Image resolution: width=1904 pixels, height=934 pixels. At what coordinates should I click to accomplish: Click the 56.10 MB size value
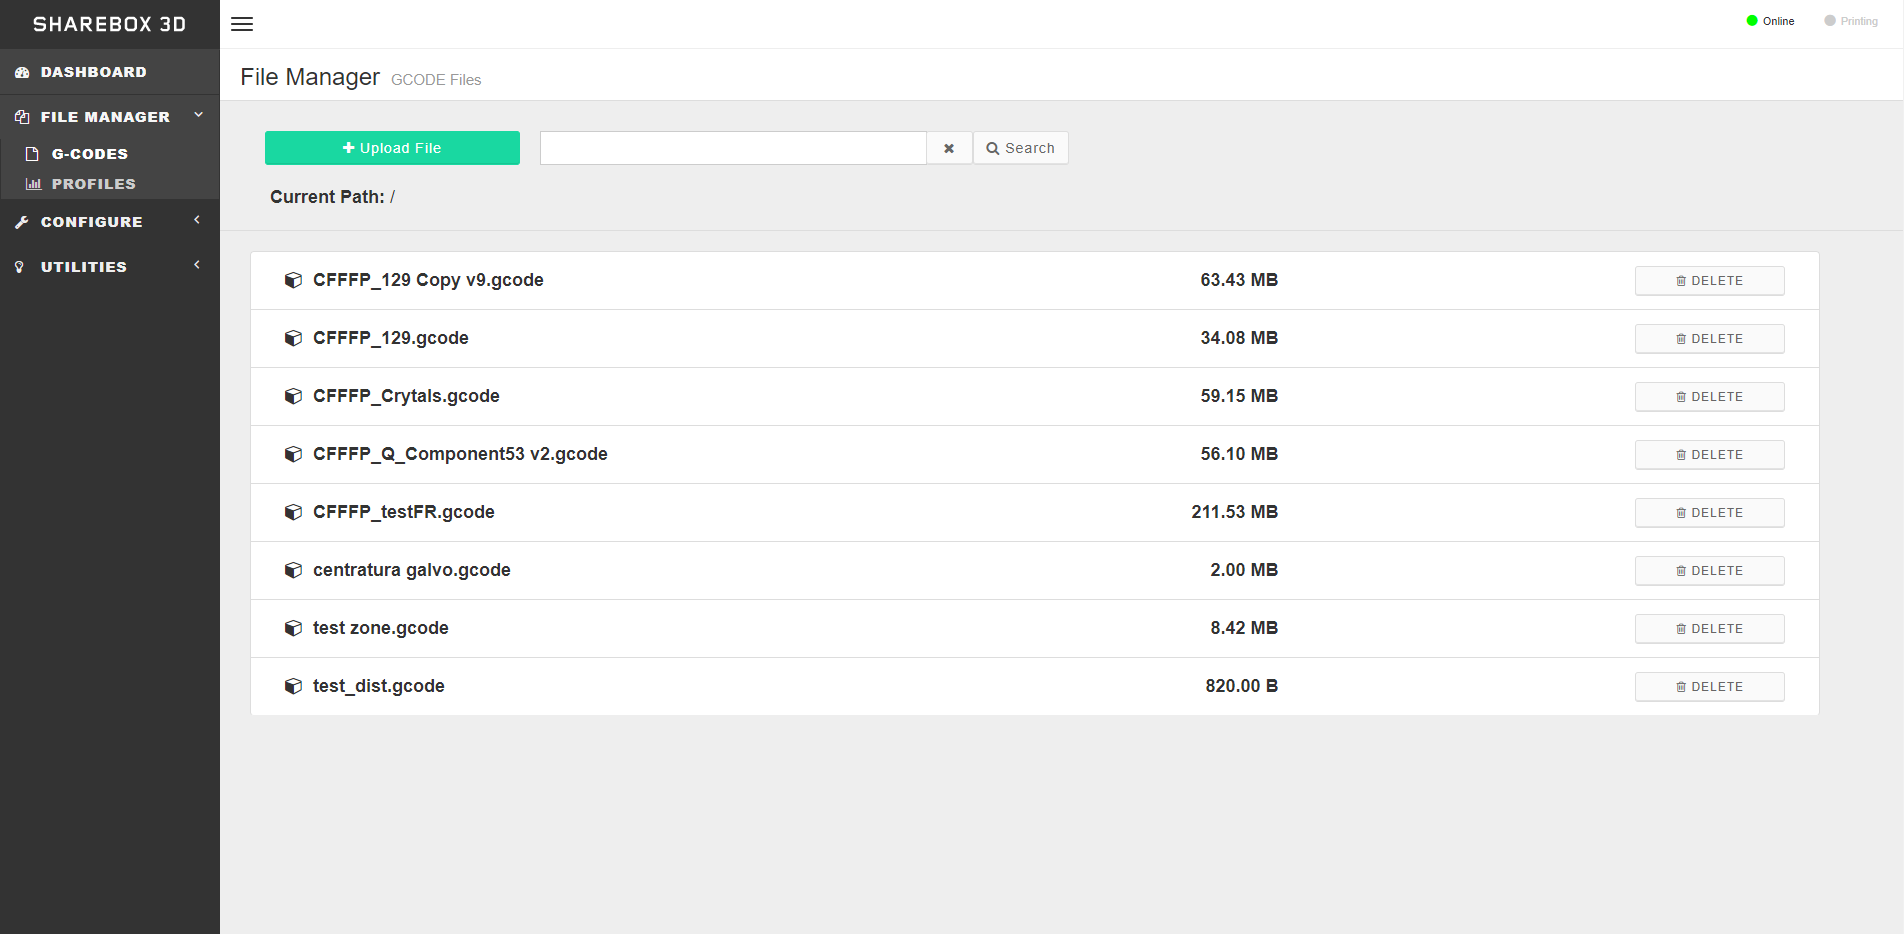1239,454
